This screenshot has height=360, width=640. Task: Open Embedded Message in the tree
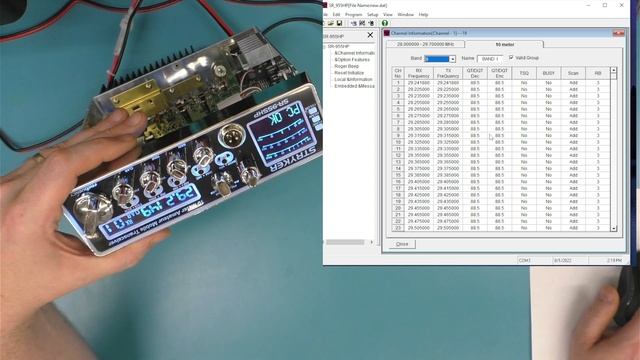click(x=354, y=86)
